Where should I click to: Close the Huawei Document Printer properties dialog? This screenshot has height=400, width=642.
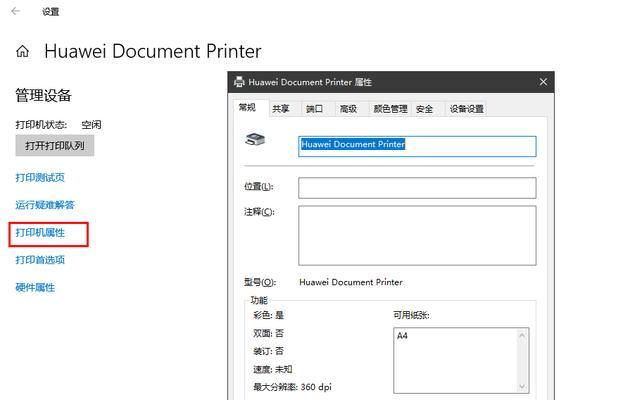click(x=543, y=82)
